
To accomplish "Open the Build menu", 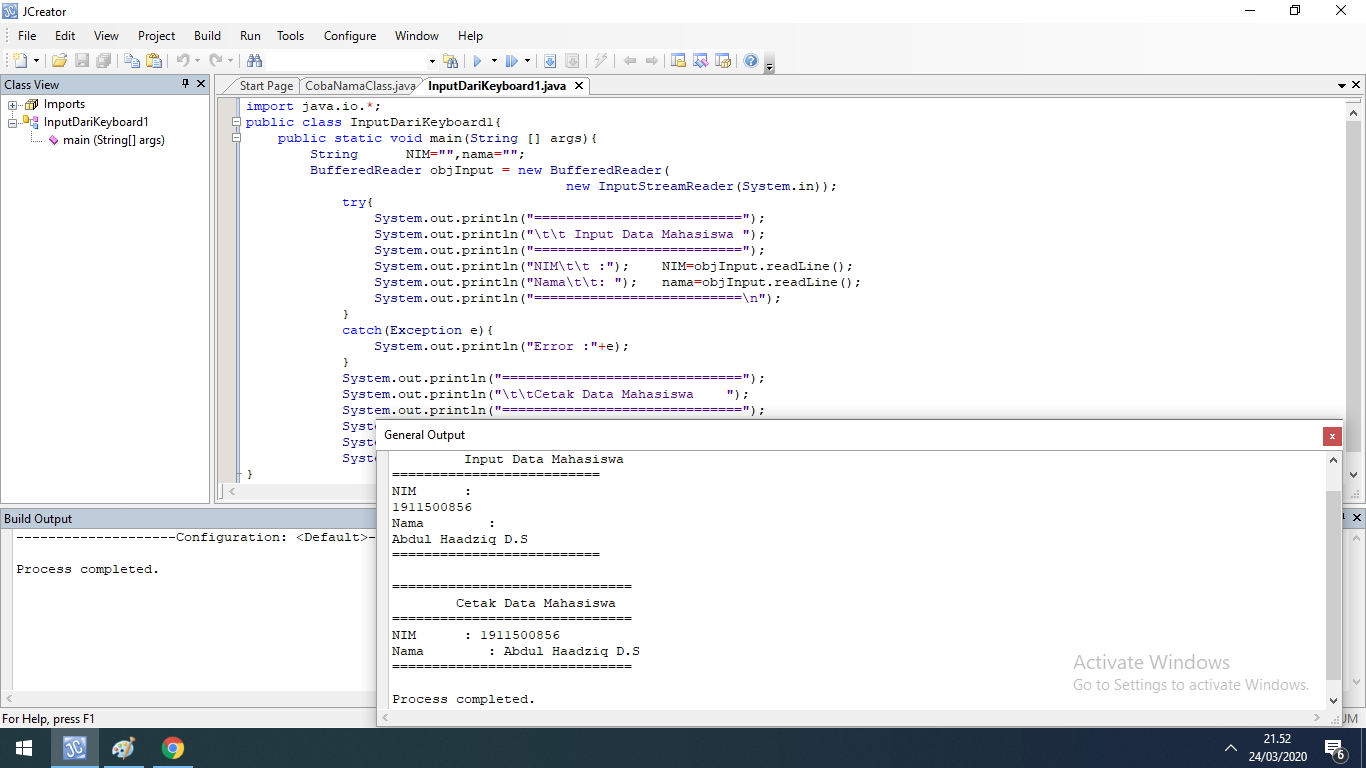I will point(207,36).
